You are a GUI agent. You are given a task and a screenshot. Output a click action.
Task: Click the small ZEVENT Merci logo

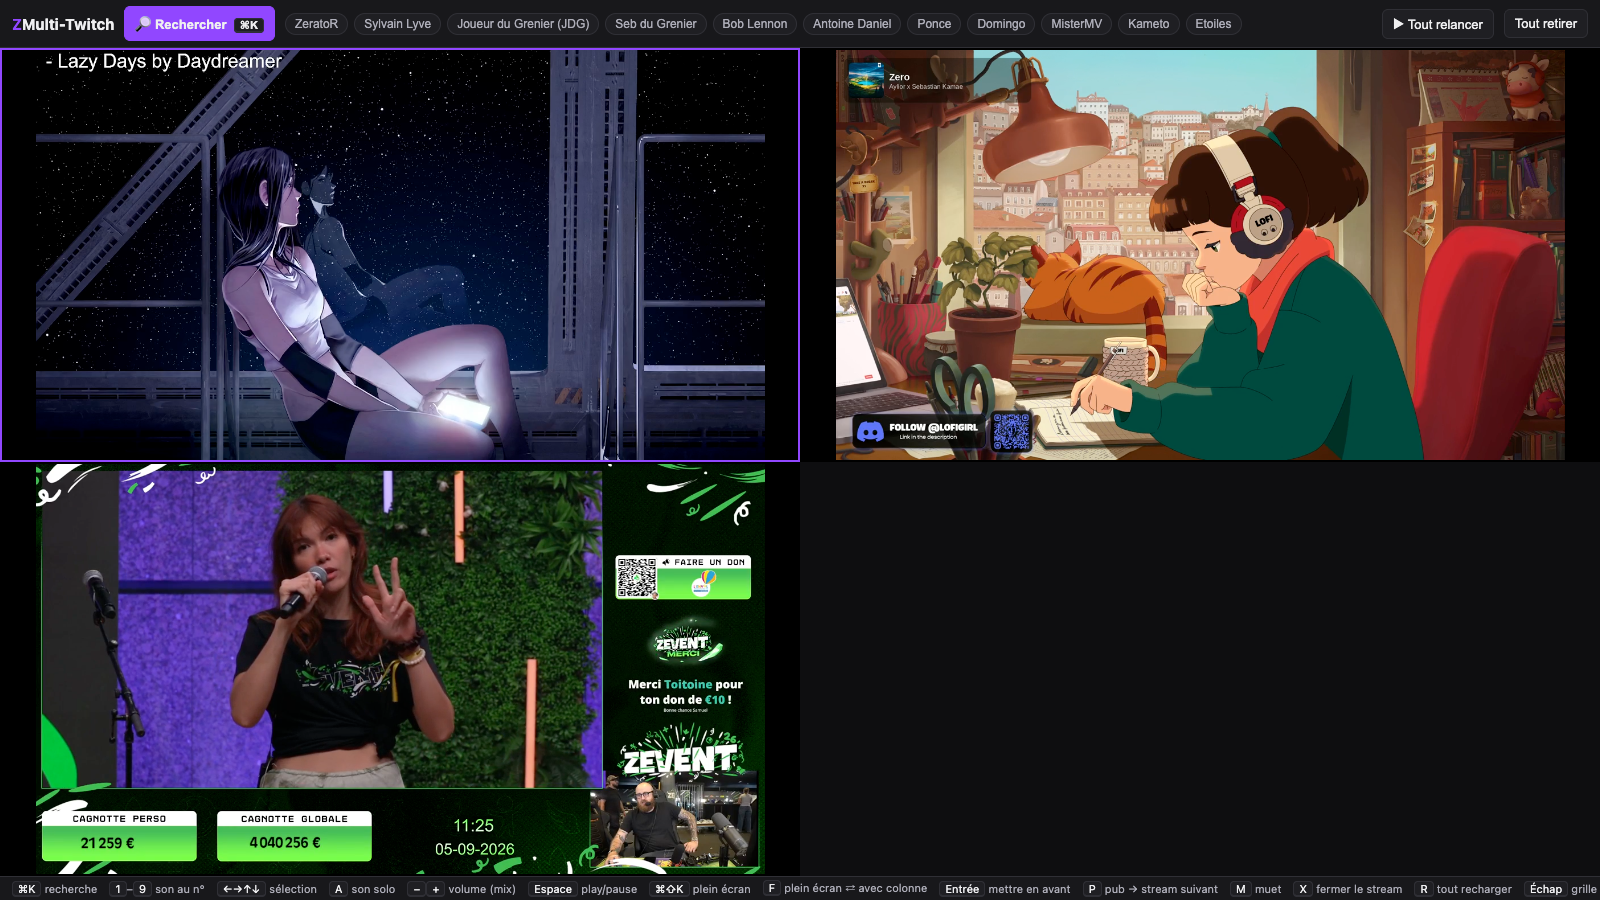[x=683, y=644]
